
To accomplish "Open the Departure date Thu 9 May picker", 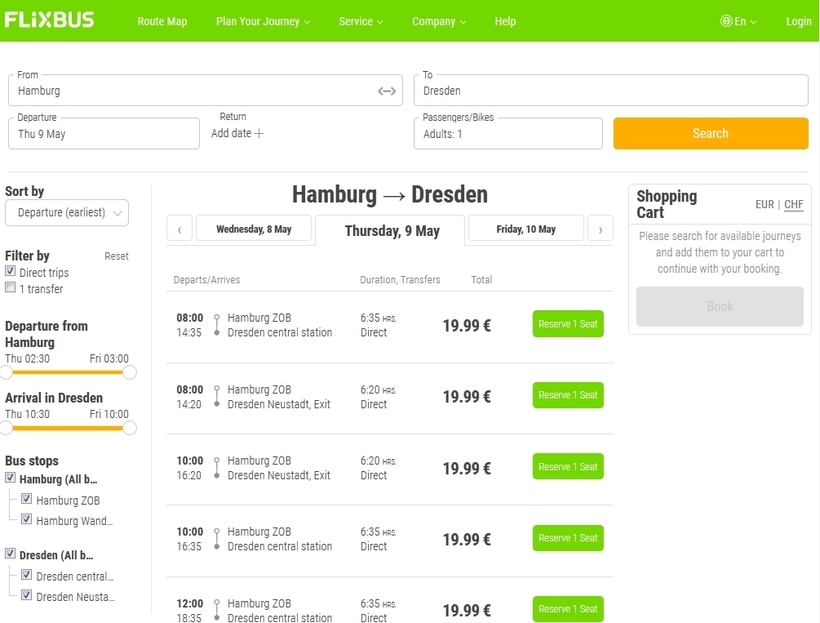I will (x=104, y=134).
